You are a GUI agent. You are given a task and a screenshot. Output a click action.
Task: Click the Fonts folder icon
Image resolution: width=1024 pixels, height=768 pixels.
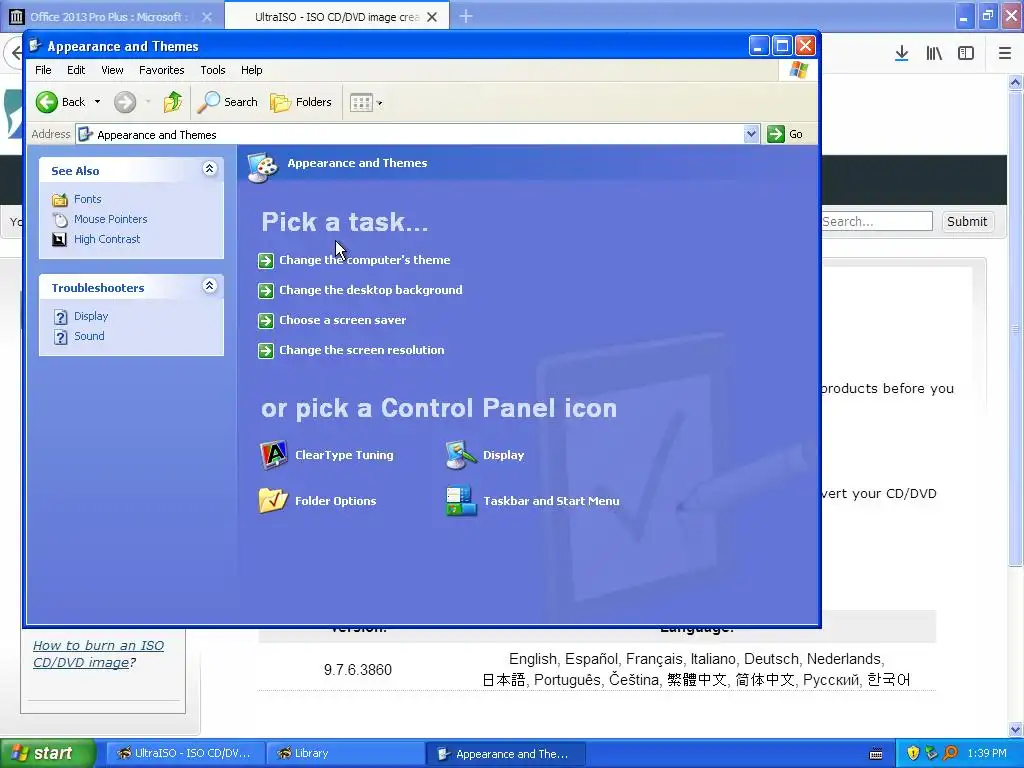[59, 199]
